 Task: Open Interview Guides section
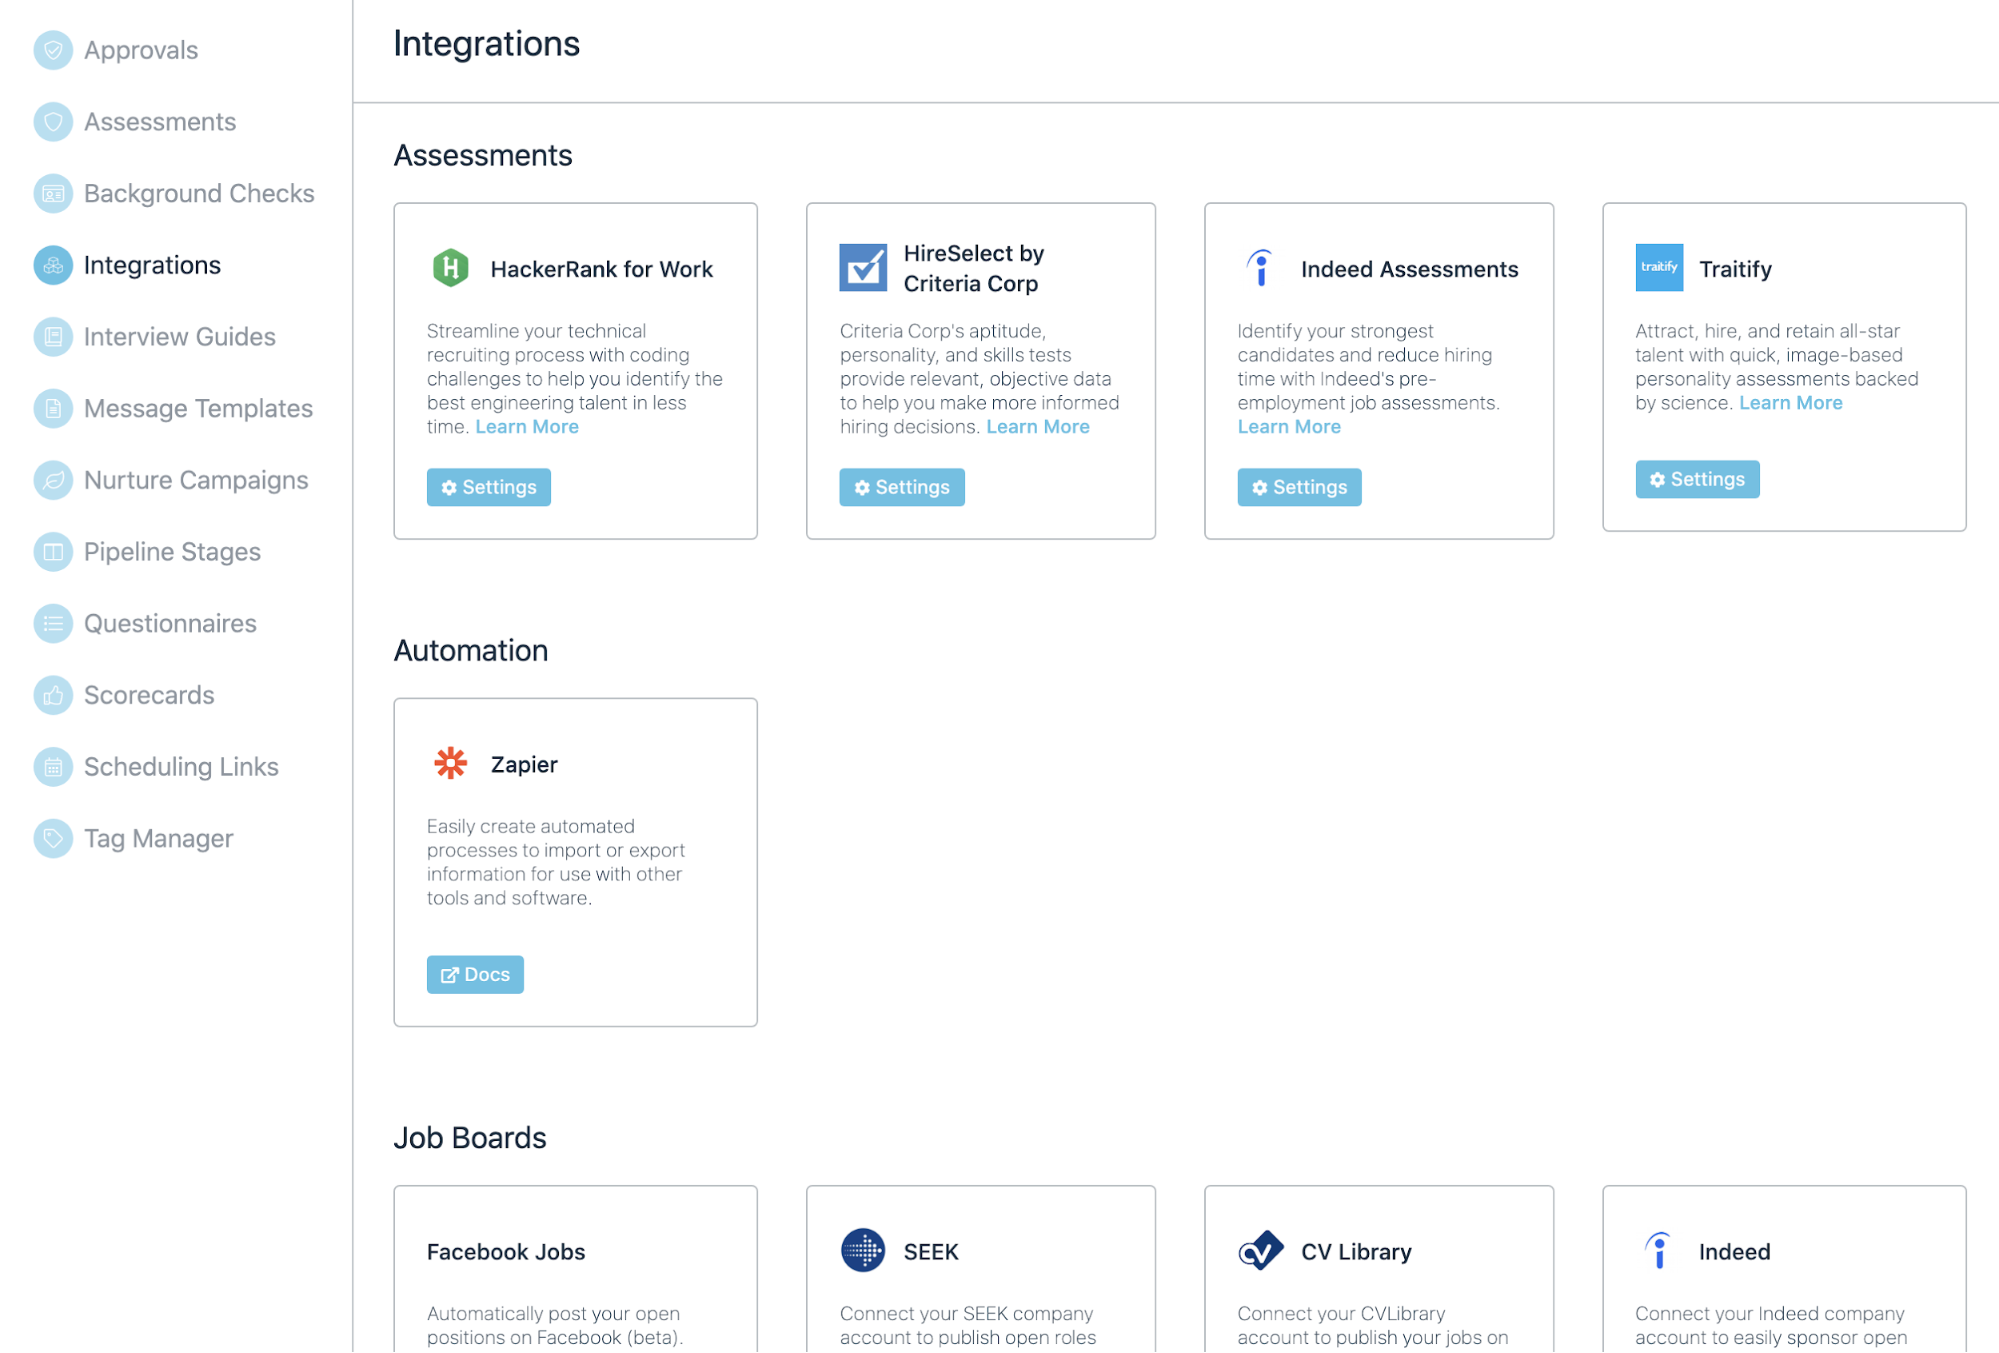click(180, 337)
